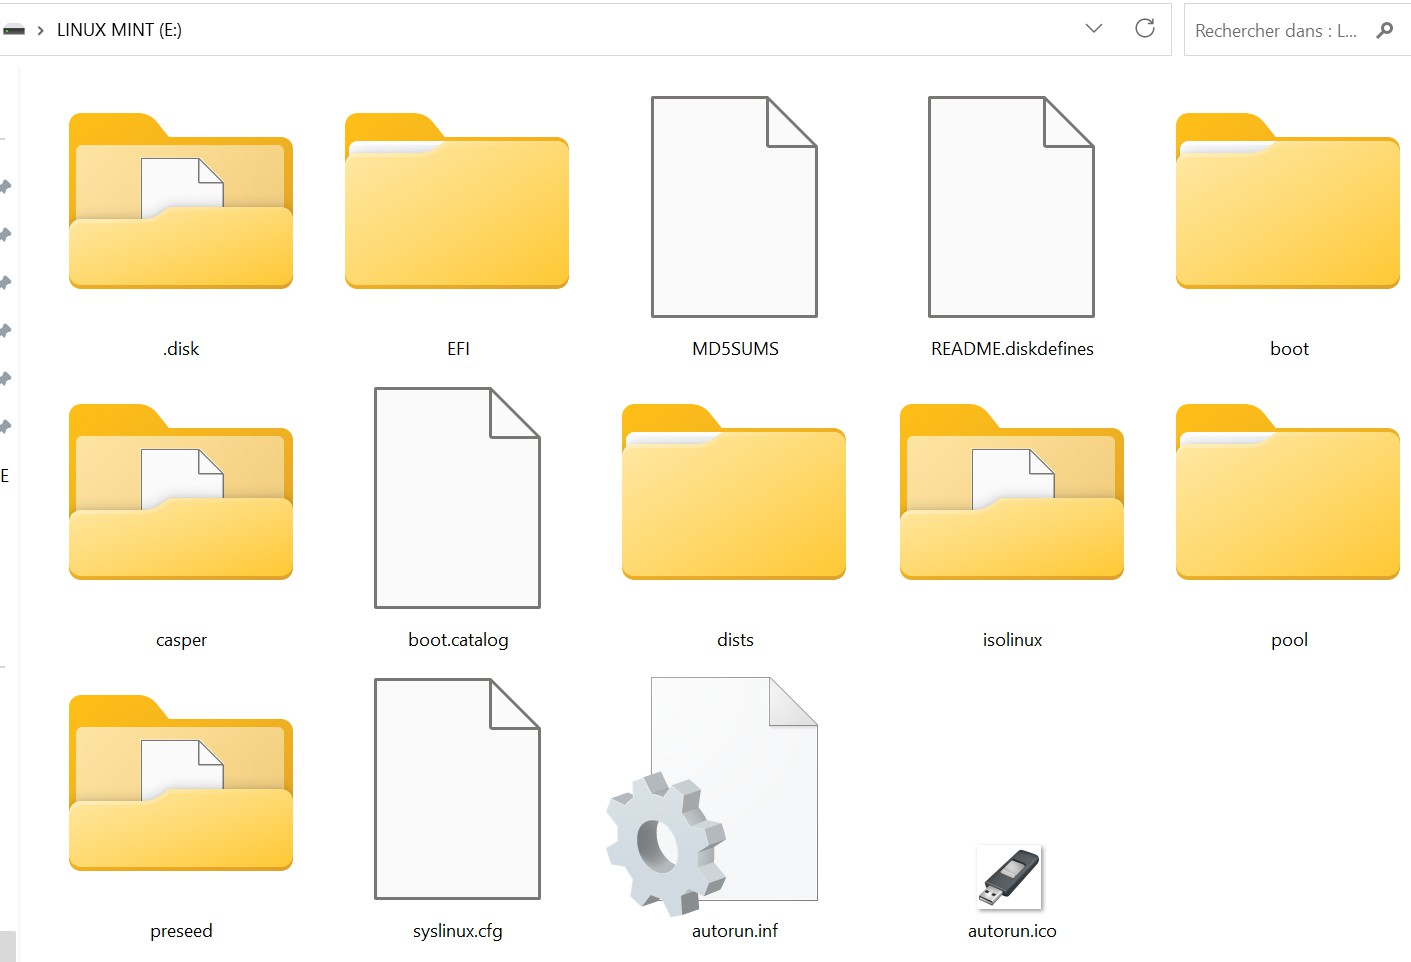Click the 'EFI' folder name label
Viewport: 1411px width, 962px height.
click(458, 349)
